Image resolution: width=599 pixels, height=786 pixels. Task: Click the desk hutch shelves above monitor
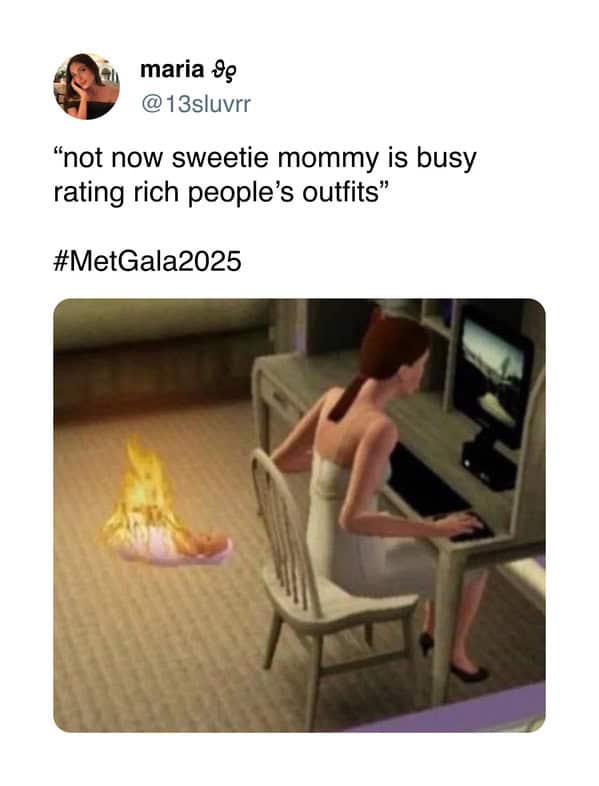tap(437, 319)
